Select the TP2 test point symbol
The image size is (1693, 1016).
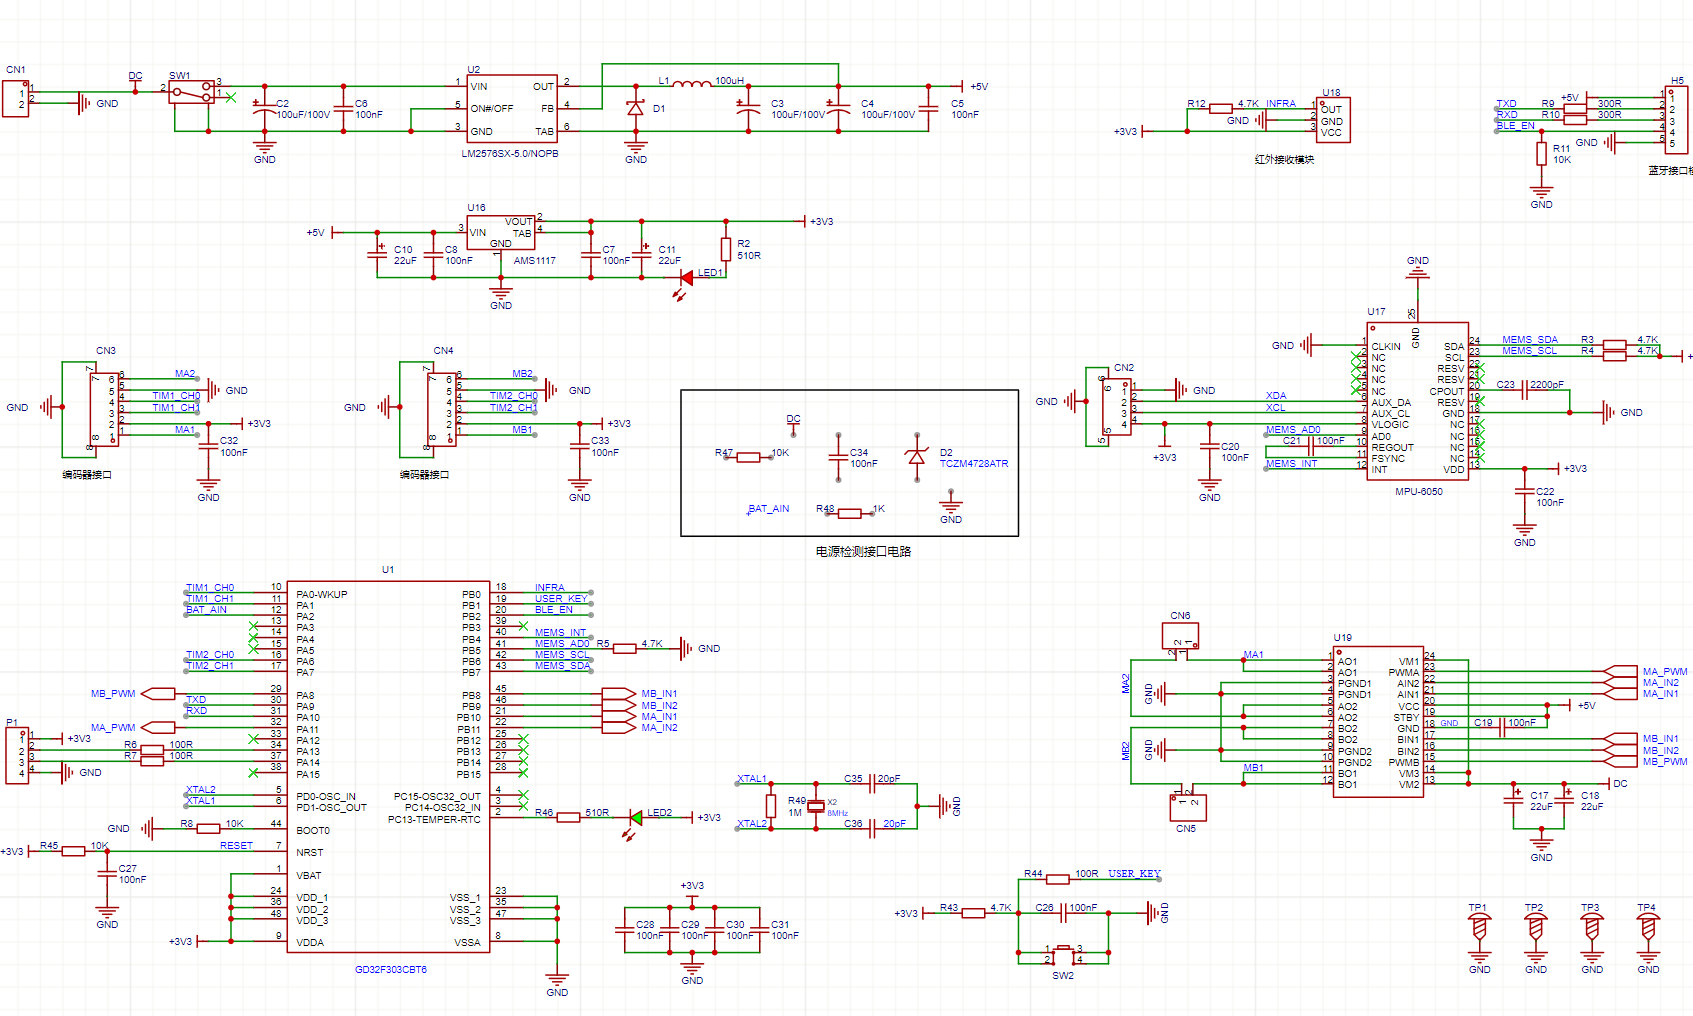click(1536, 929)
